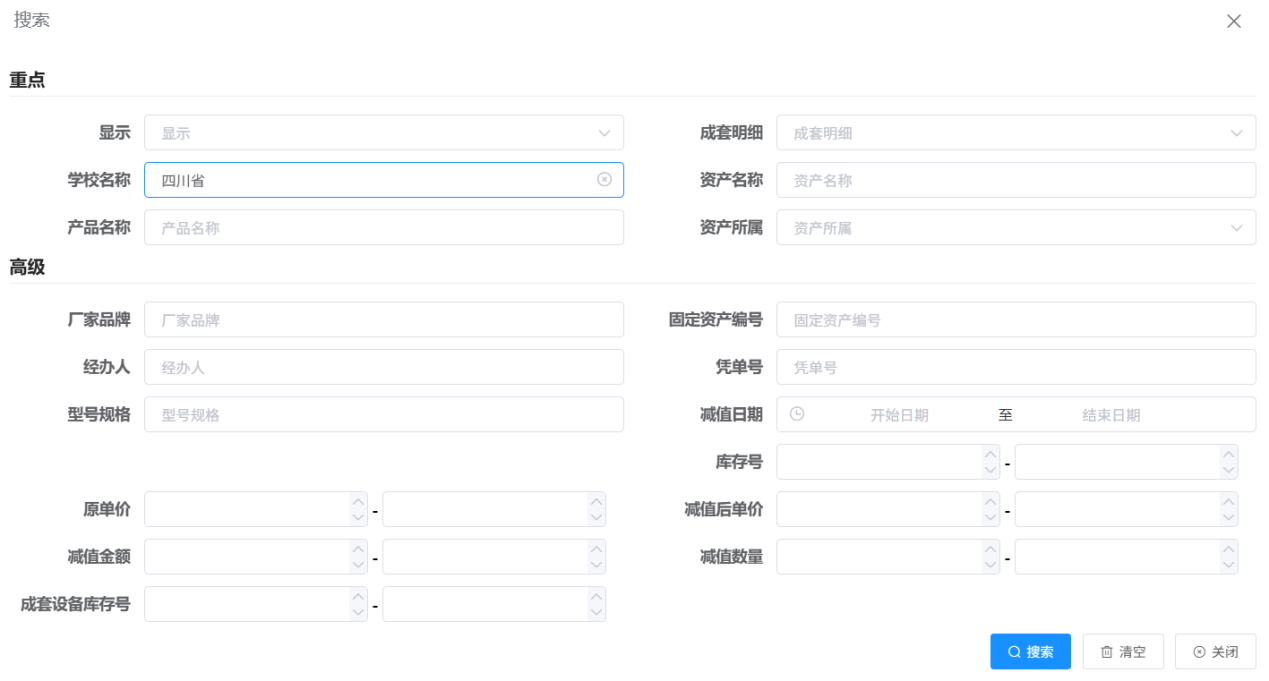
Task: Focus the 资产名称 text input
Action: coord(1015,181)
